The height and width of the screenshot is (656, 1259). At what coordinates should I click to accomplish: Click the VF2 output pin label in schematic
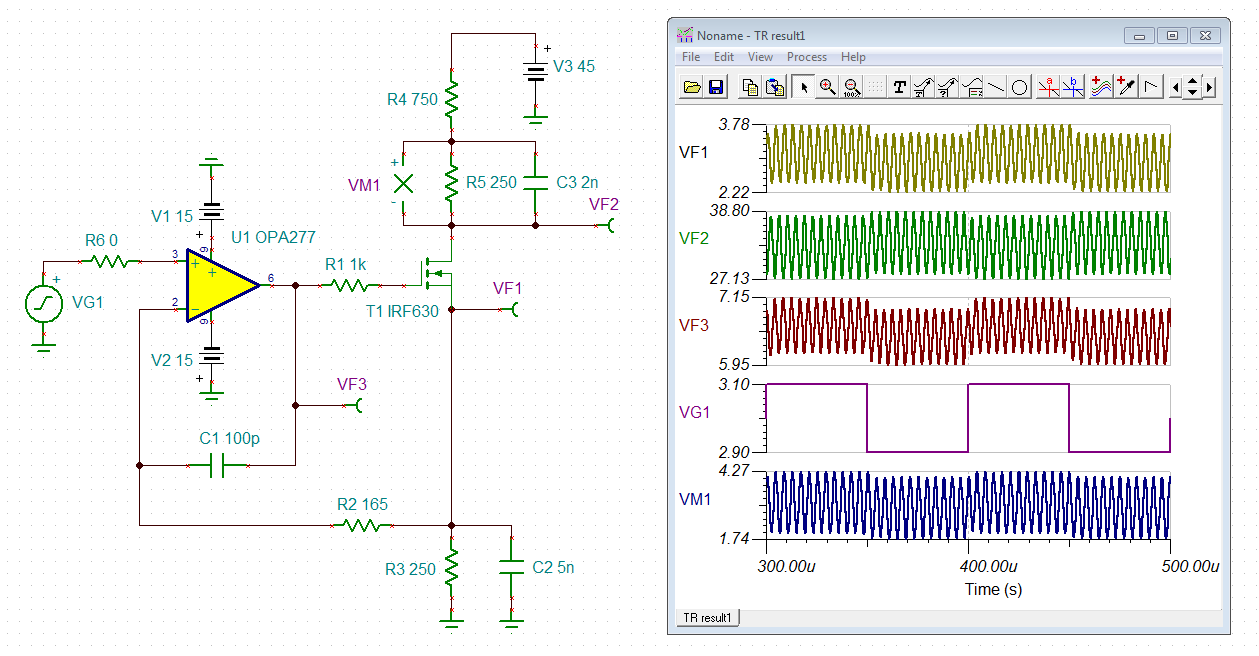[604, 203]
